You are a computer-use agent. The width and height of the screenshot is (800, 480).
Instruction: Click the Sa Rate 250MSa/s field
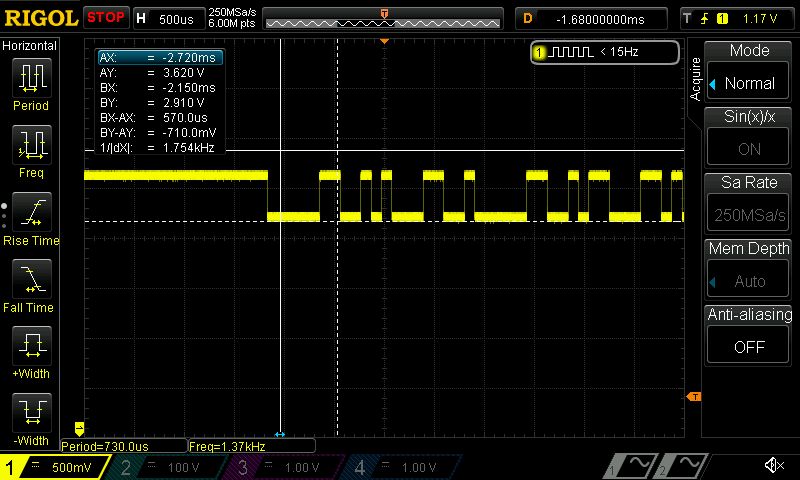(x=748, y=215)
